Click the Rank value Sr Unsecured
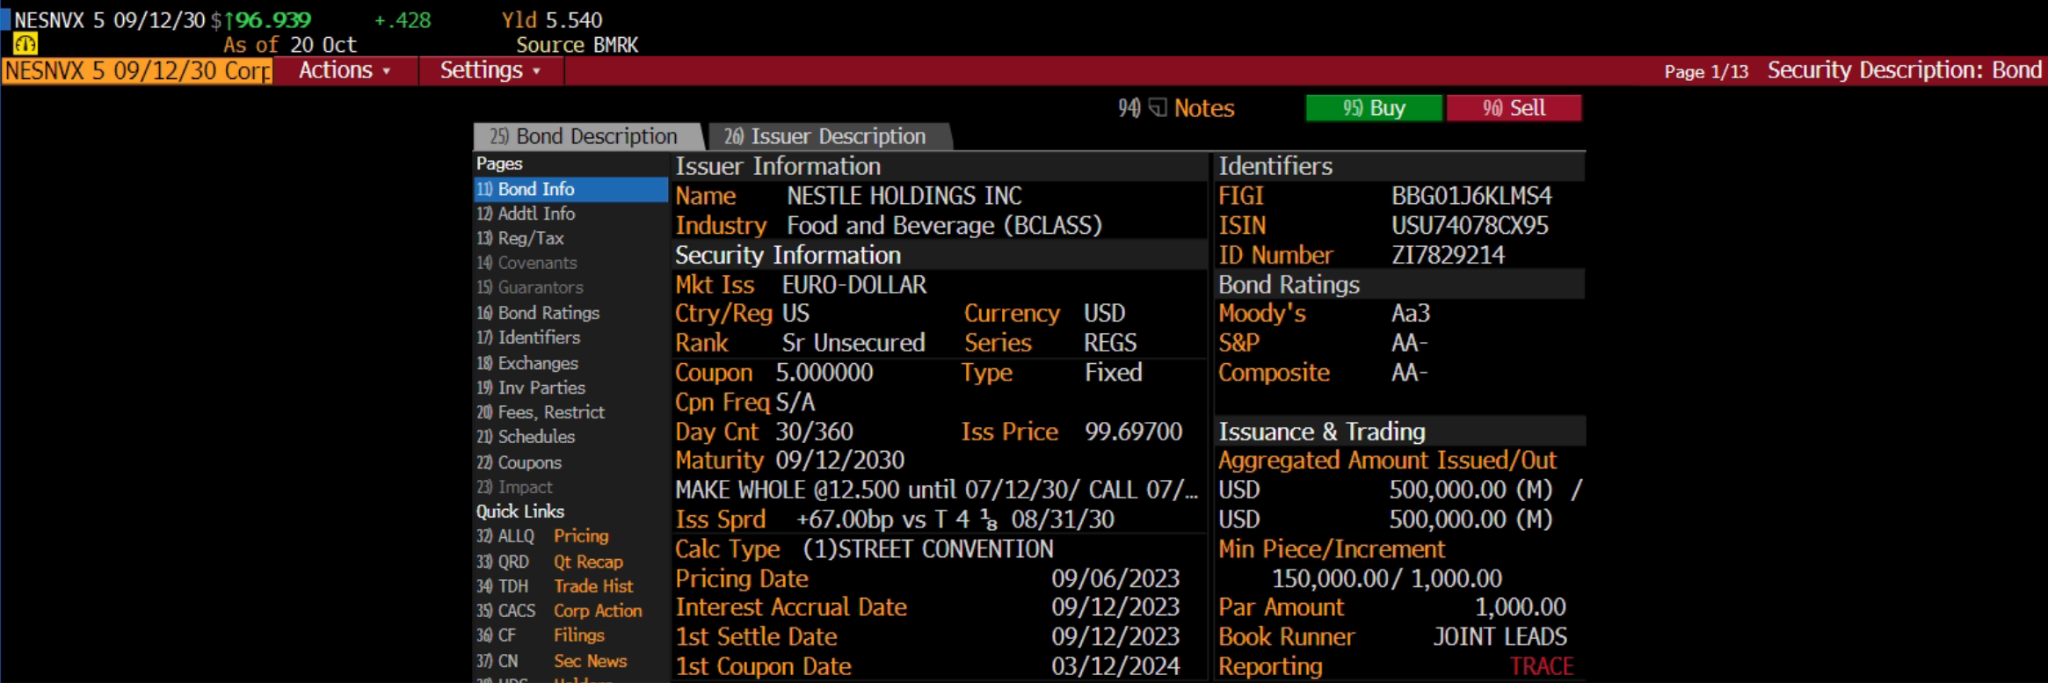This screenshot has width=2048, height=683. (854, 343)
